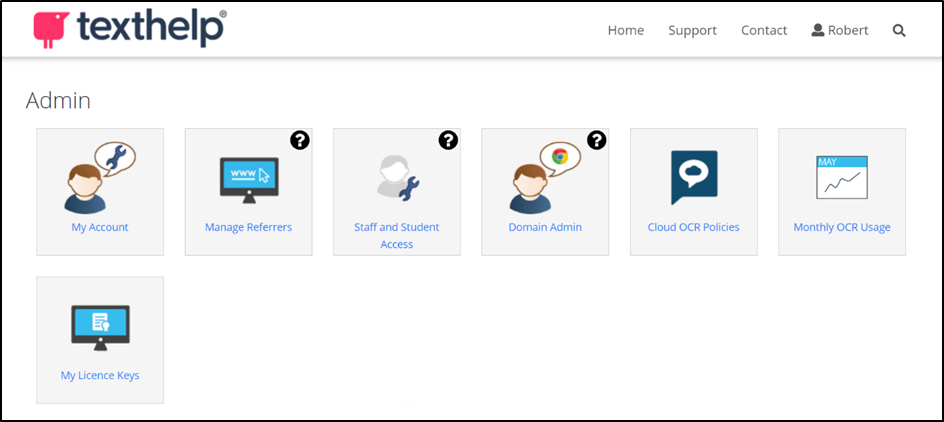The width and height of the screenshot is (944, 422).
Task: Open the Manage Referrers link
Action: tap(249, 228)
